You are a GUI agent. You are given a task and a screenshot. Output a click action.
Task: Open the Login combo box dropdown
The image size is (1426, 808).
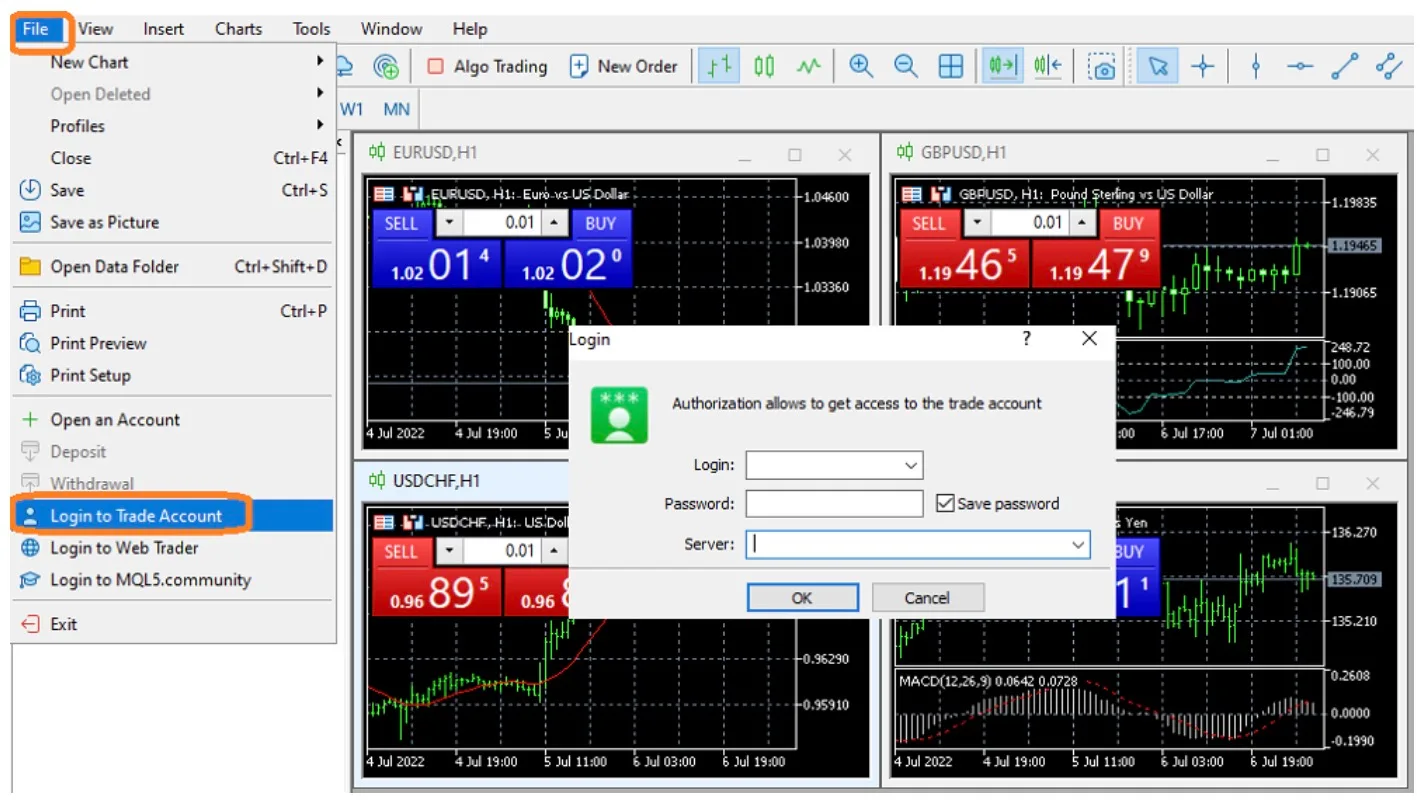point(910,465)
